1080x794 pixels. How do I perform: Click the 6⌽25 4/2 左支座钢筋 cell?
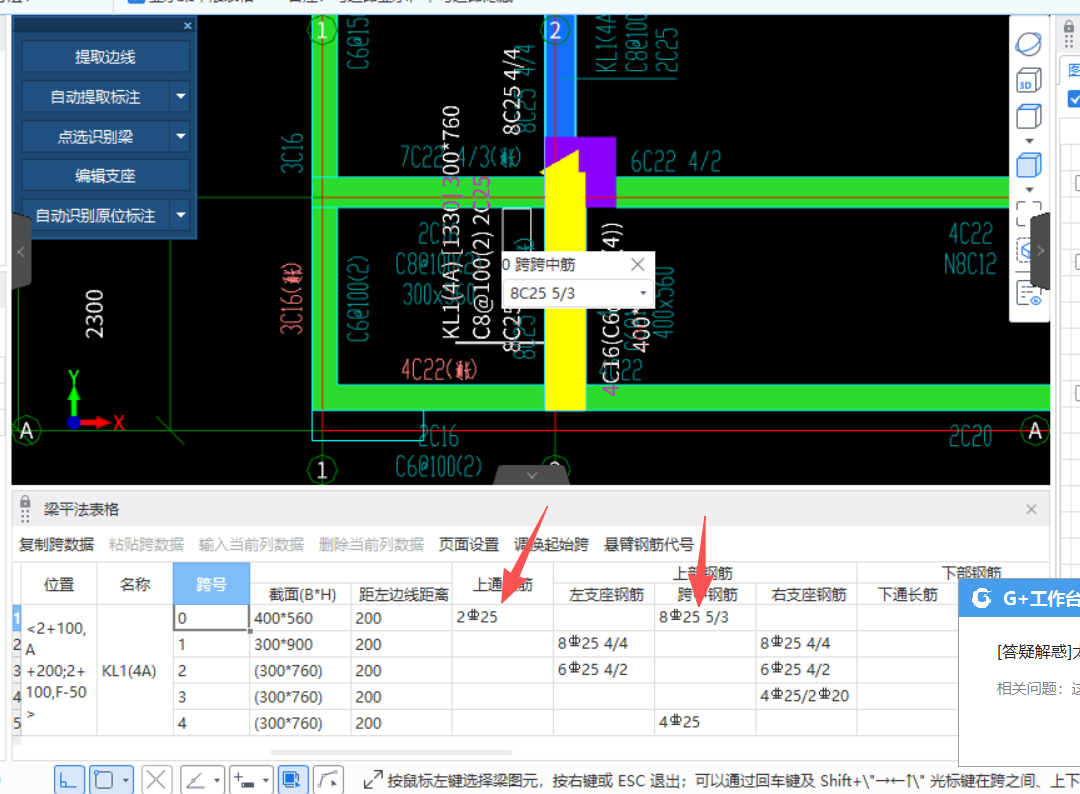click(604, 670)
